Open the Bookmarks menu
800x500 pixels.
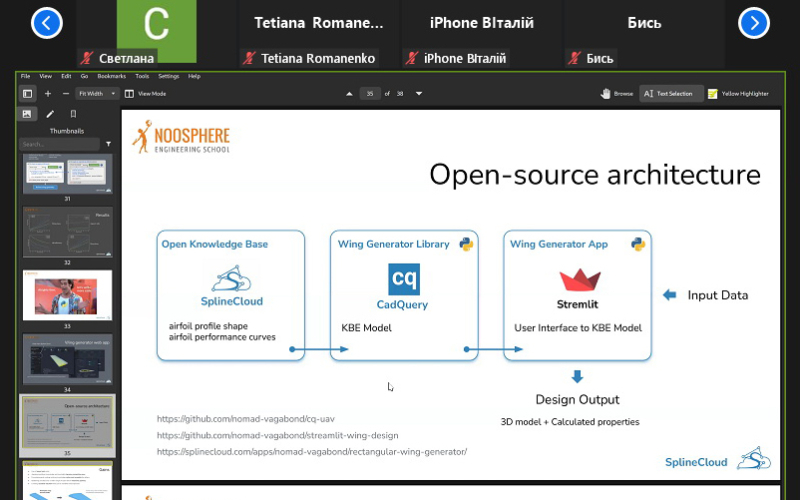coord(111,76)
